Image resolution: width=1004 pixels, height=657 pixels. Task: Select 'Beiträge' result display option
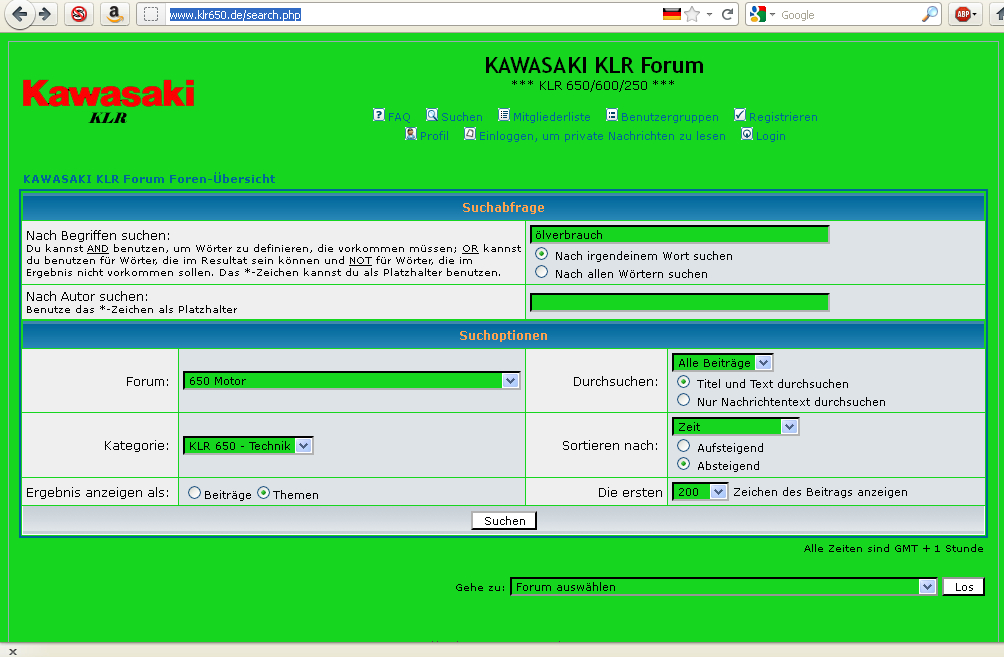click(x=195, y=493)
